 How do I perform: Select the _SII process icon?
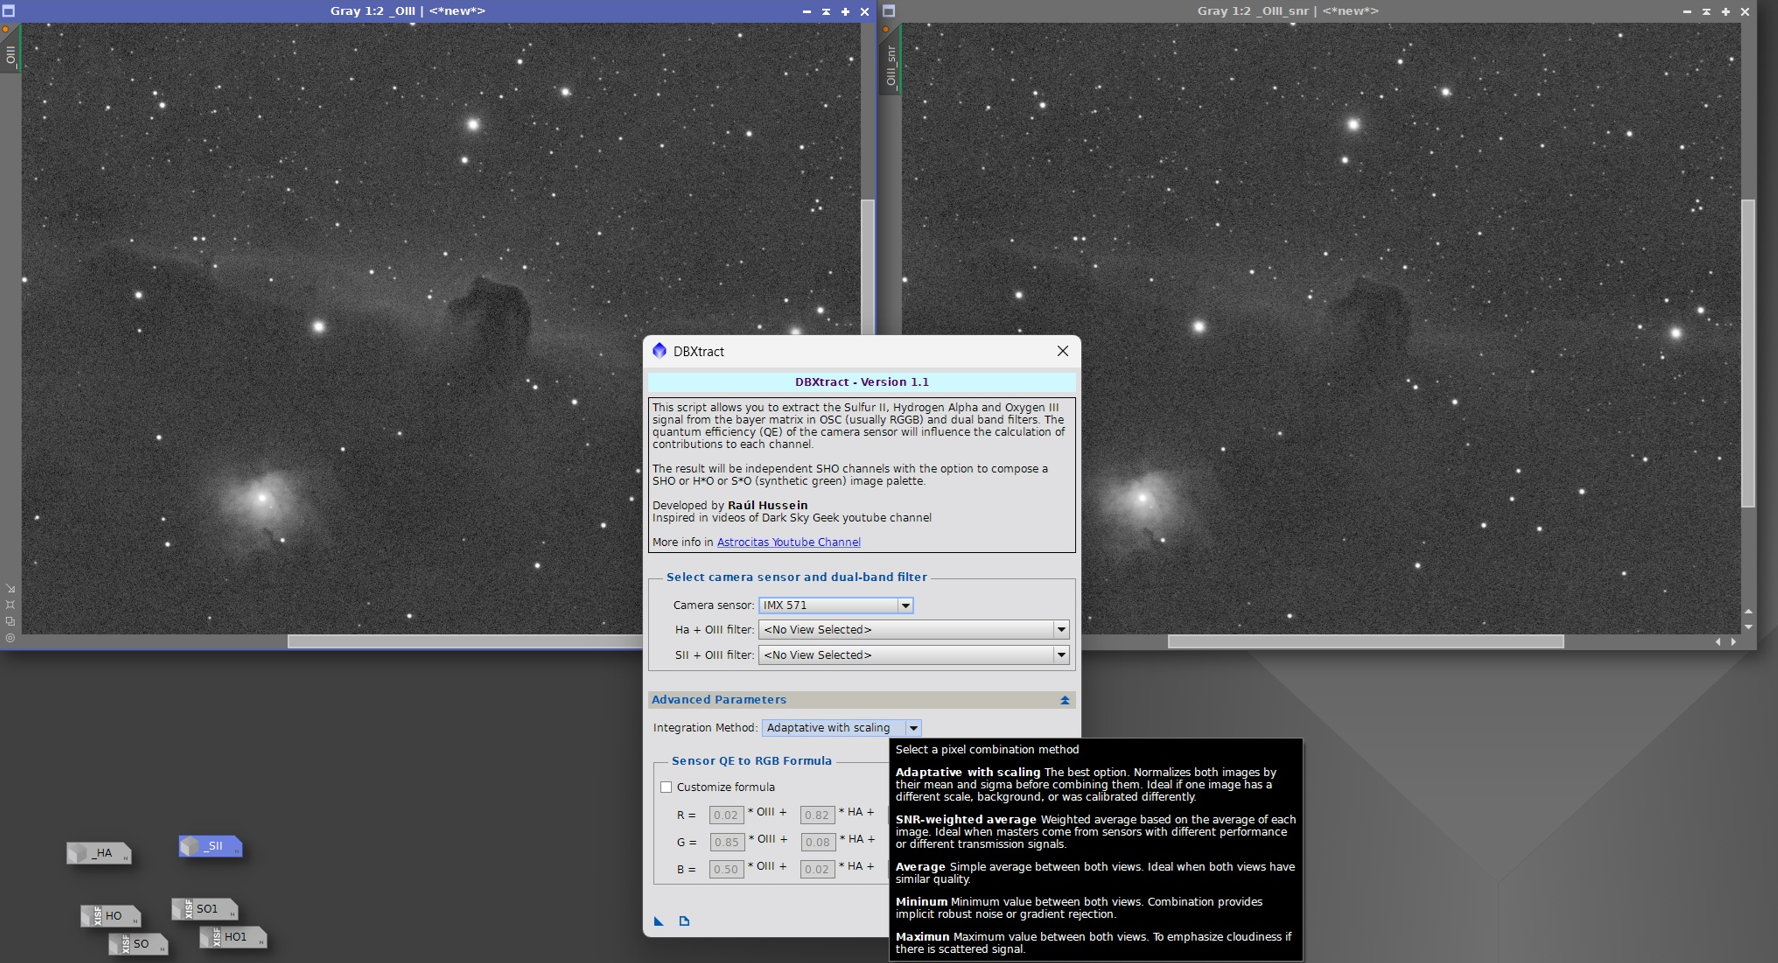[210, 846]
